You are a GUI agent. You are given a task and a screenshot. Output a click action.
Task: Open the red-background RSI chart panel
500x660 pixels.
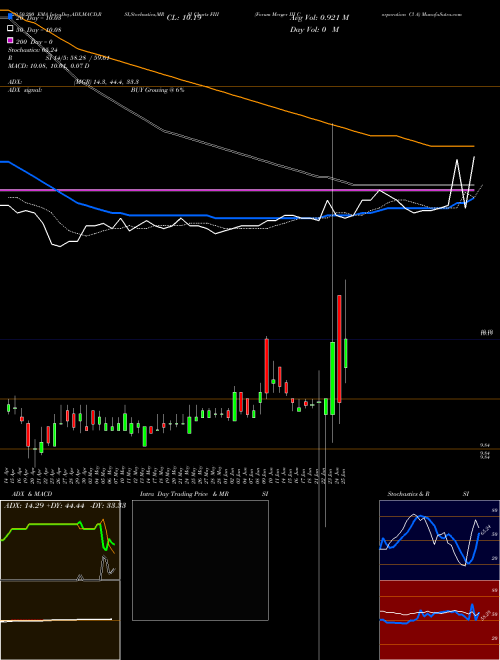(x=439, y=620)
